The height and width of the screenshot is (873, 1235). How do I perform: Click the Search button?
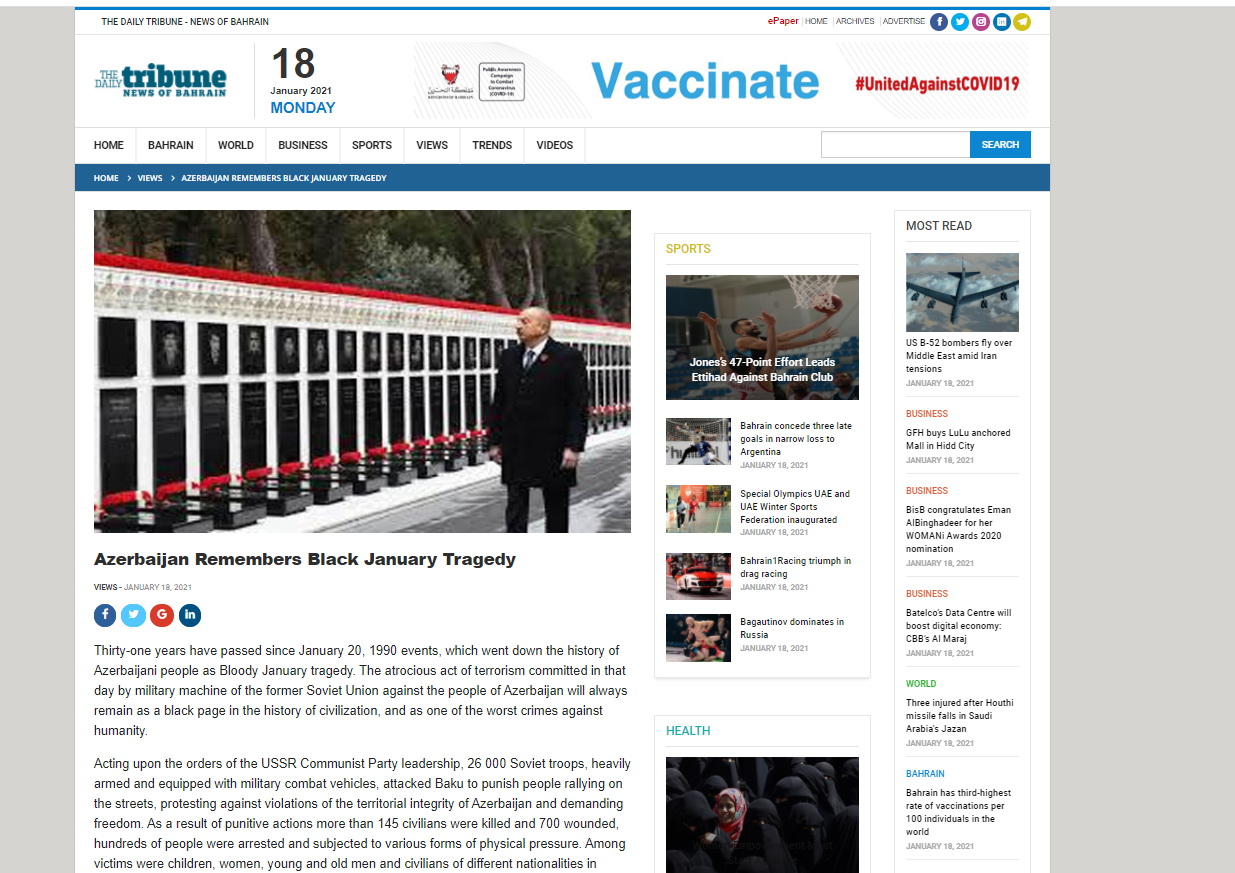tap(1000, 145)
